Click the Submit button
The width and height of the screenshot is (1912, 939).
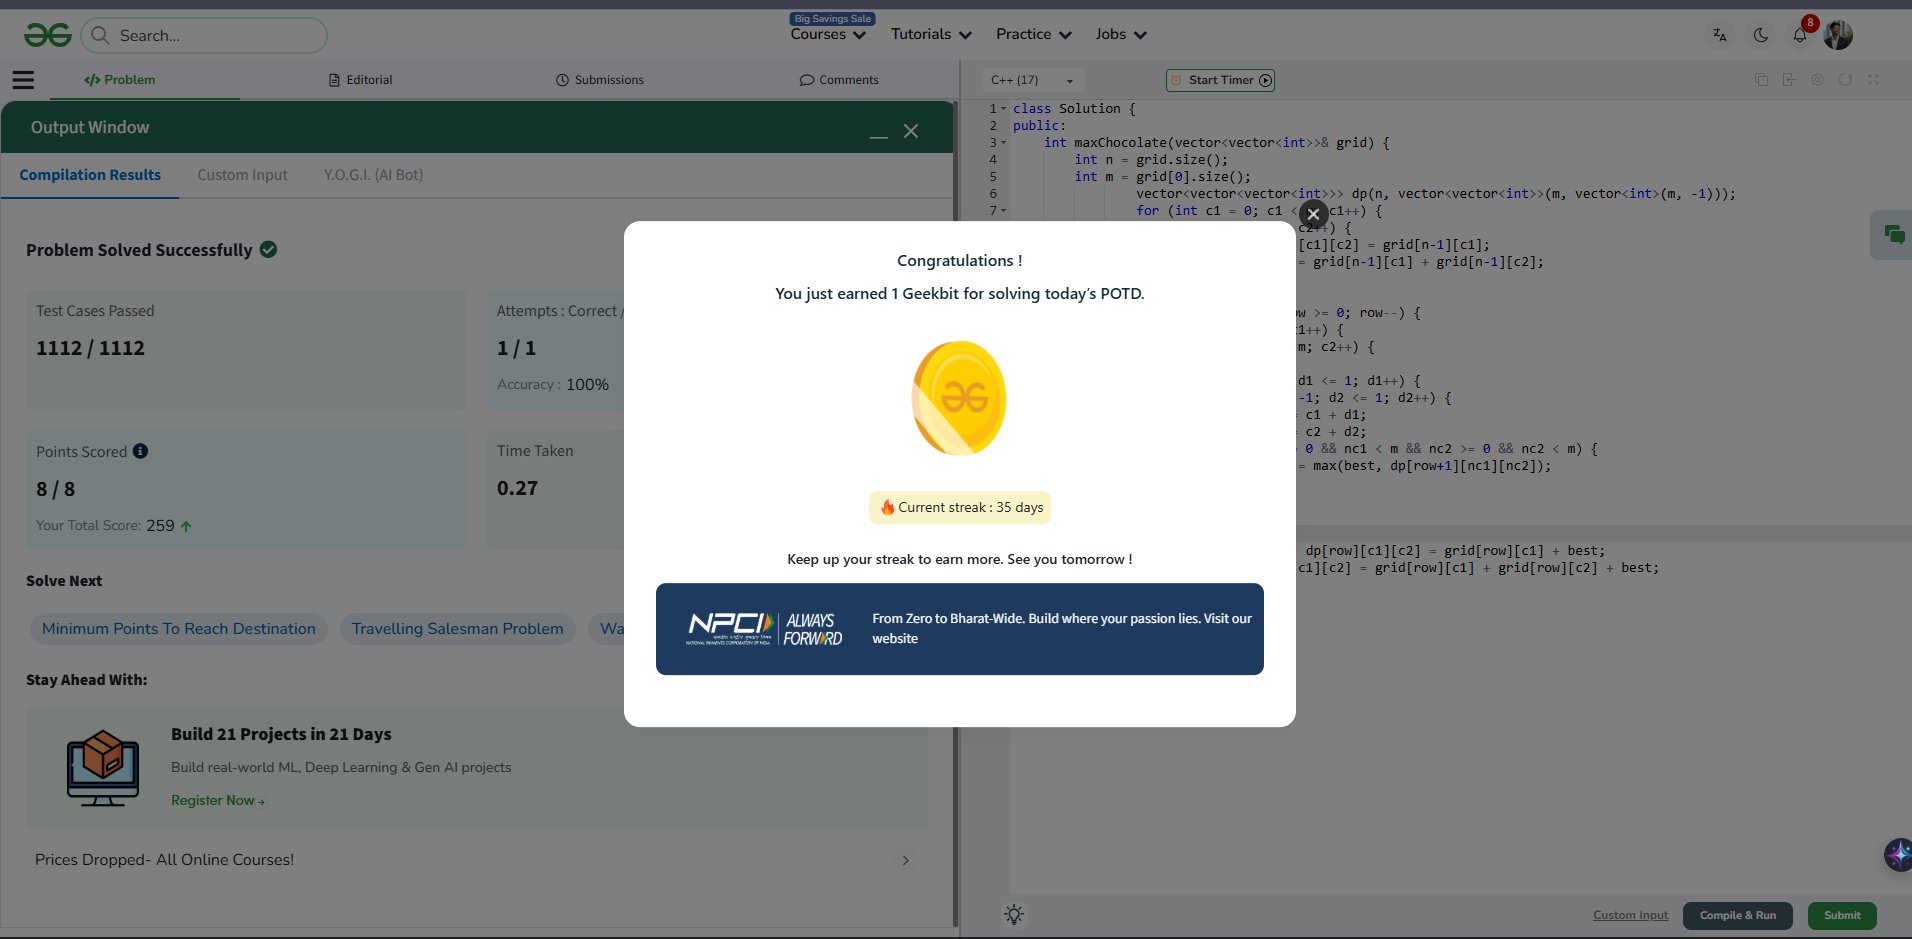click(x=1842, y=915)
